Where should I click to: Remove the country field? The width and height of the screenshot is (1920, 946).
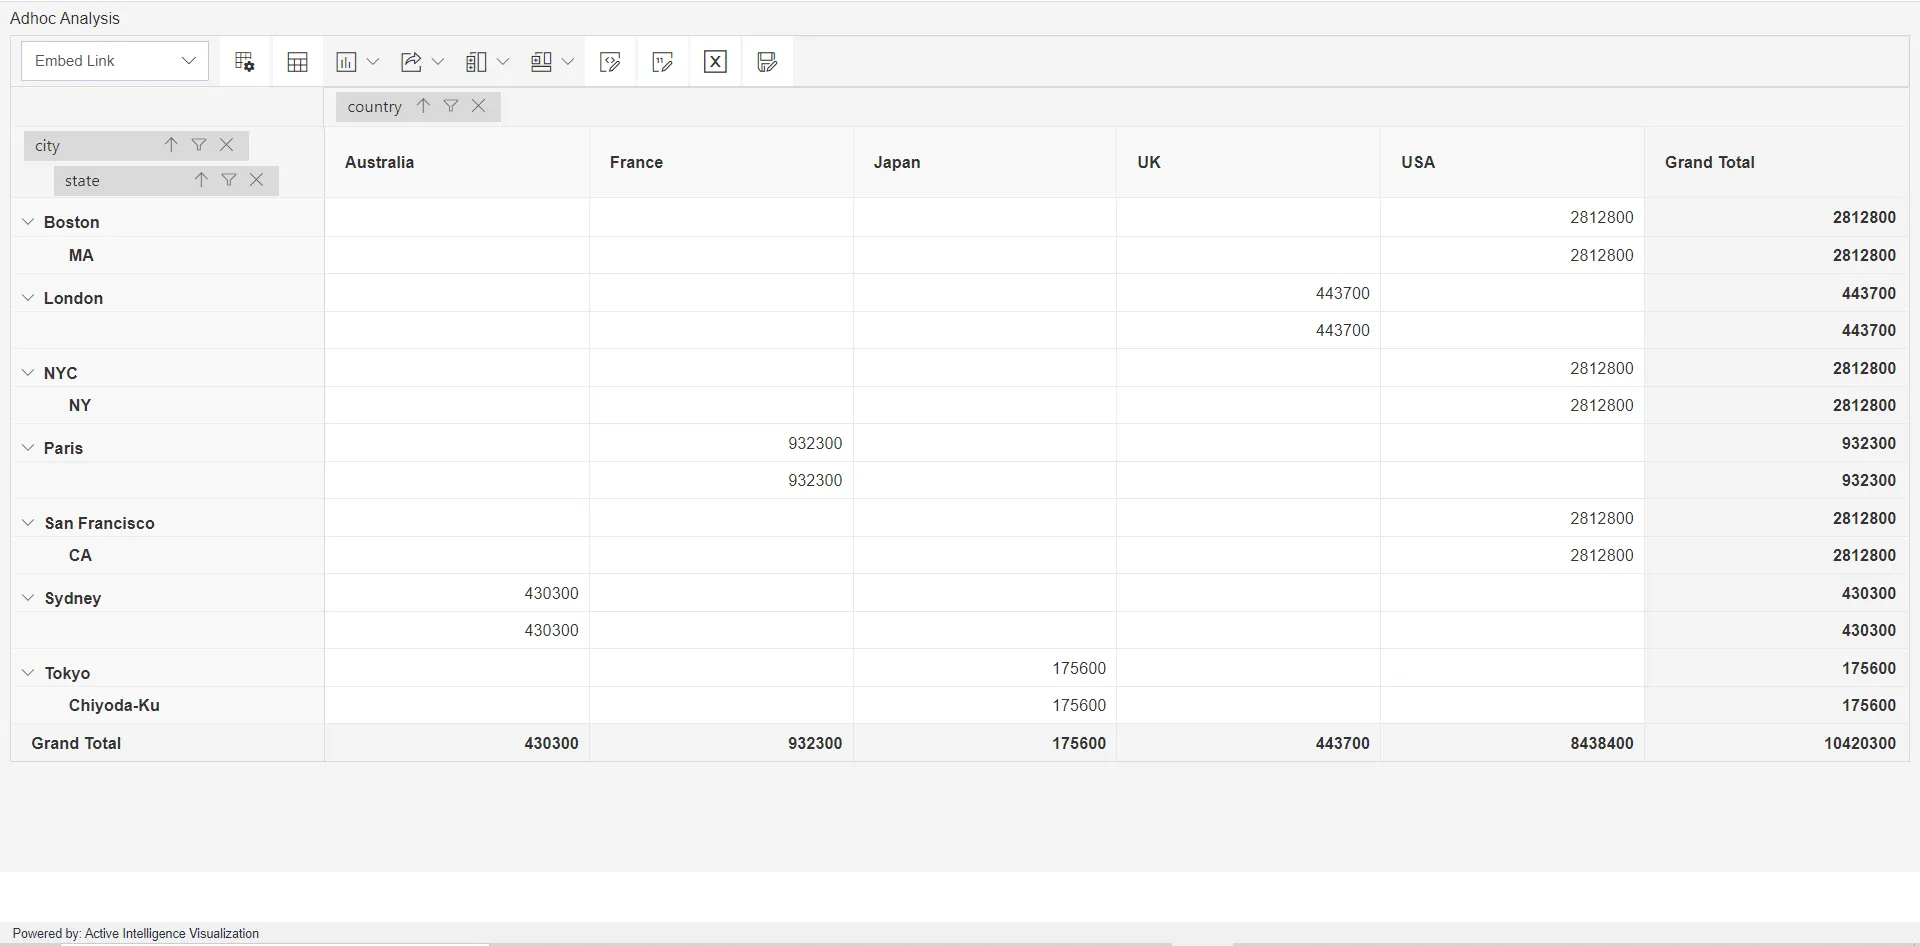(x=479, y=106)
